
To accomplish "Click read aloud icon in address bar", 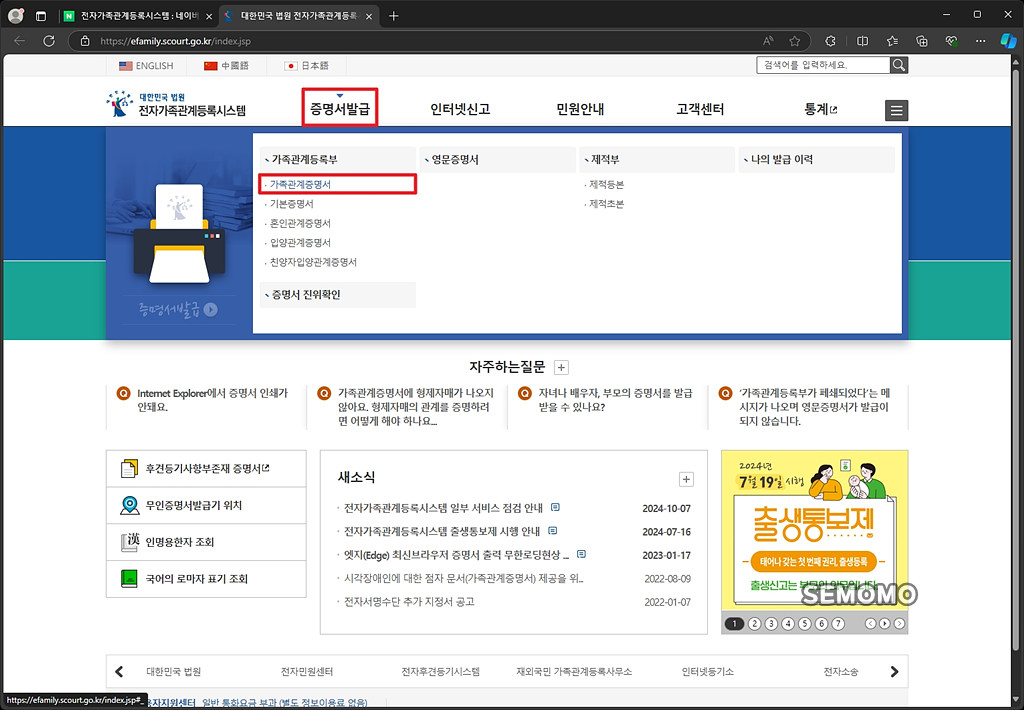I will click(768, 41).
